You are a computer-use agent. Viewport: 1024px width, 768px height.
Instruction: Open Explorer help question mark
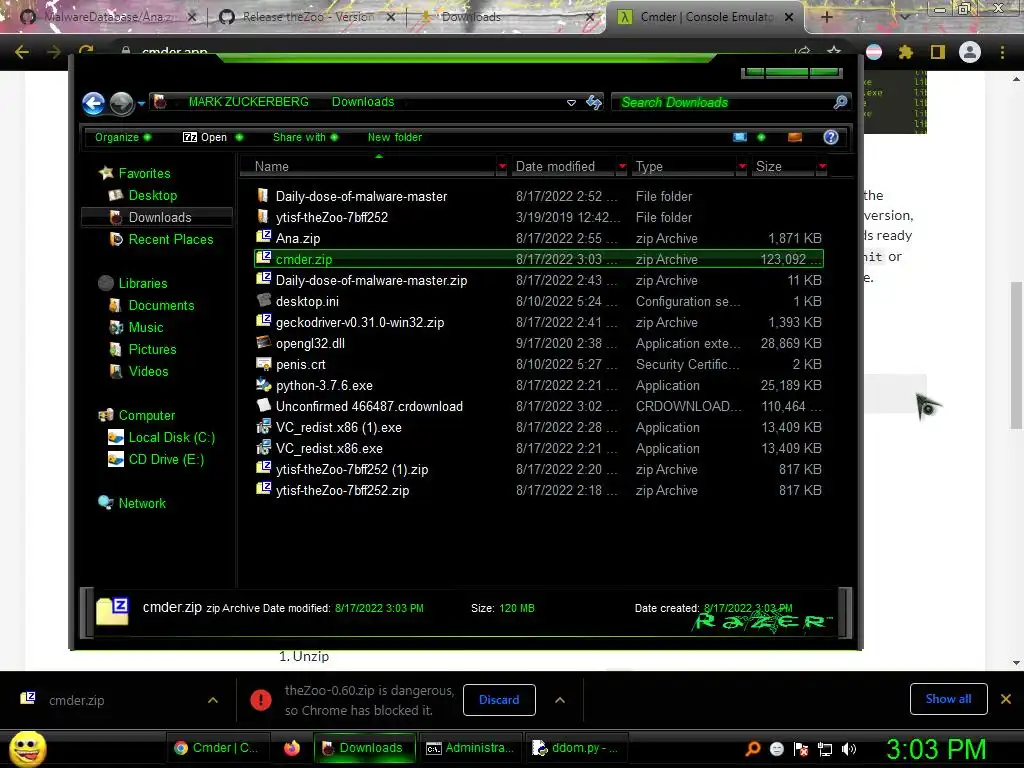pos(831,137)
